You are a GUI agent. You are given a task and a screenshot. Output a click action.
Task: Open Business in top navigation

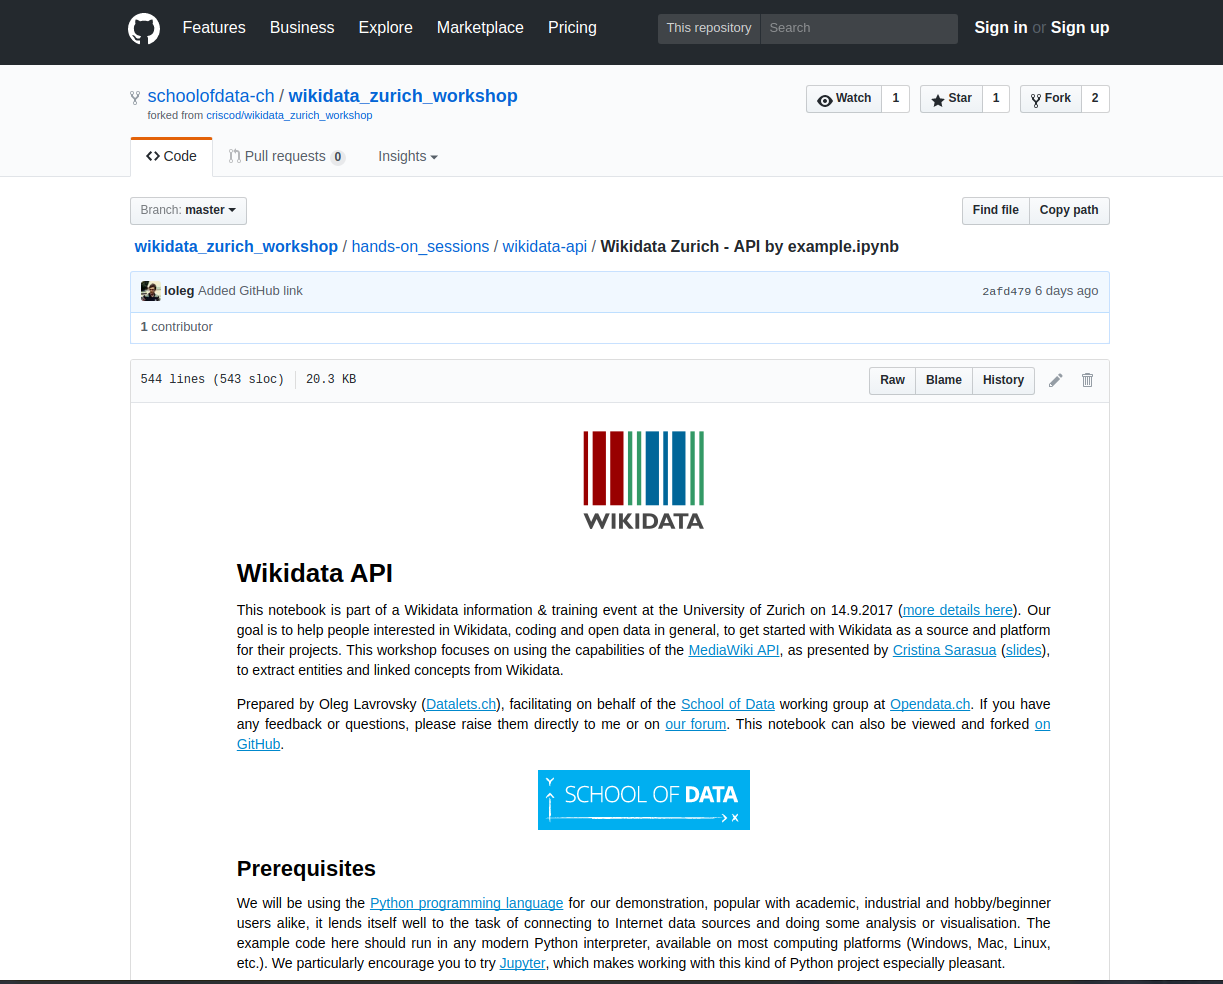click(302, 28)
